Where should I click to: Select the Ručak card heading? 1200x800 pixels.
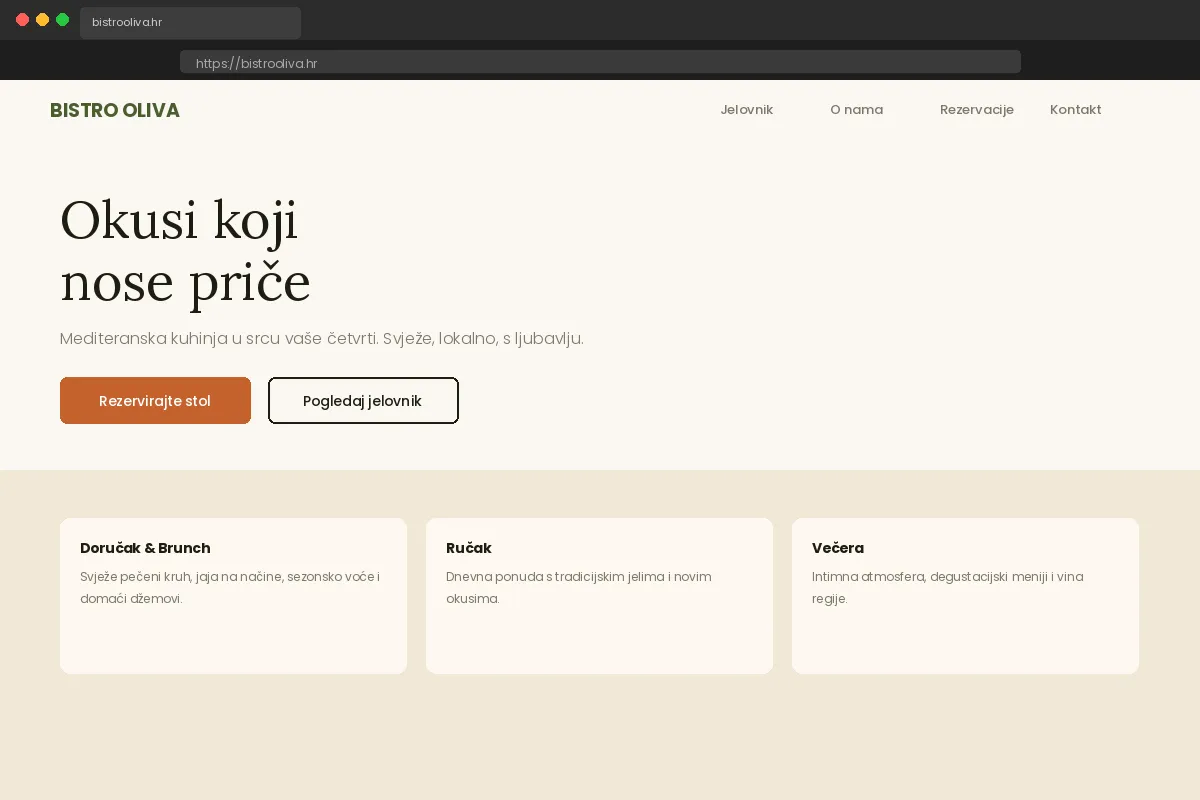point(468,548)
